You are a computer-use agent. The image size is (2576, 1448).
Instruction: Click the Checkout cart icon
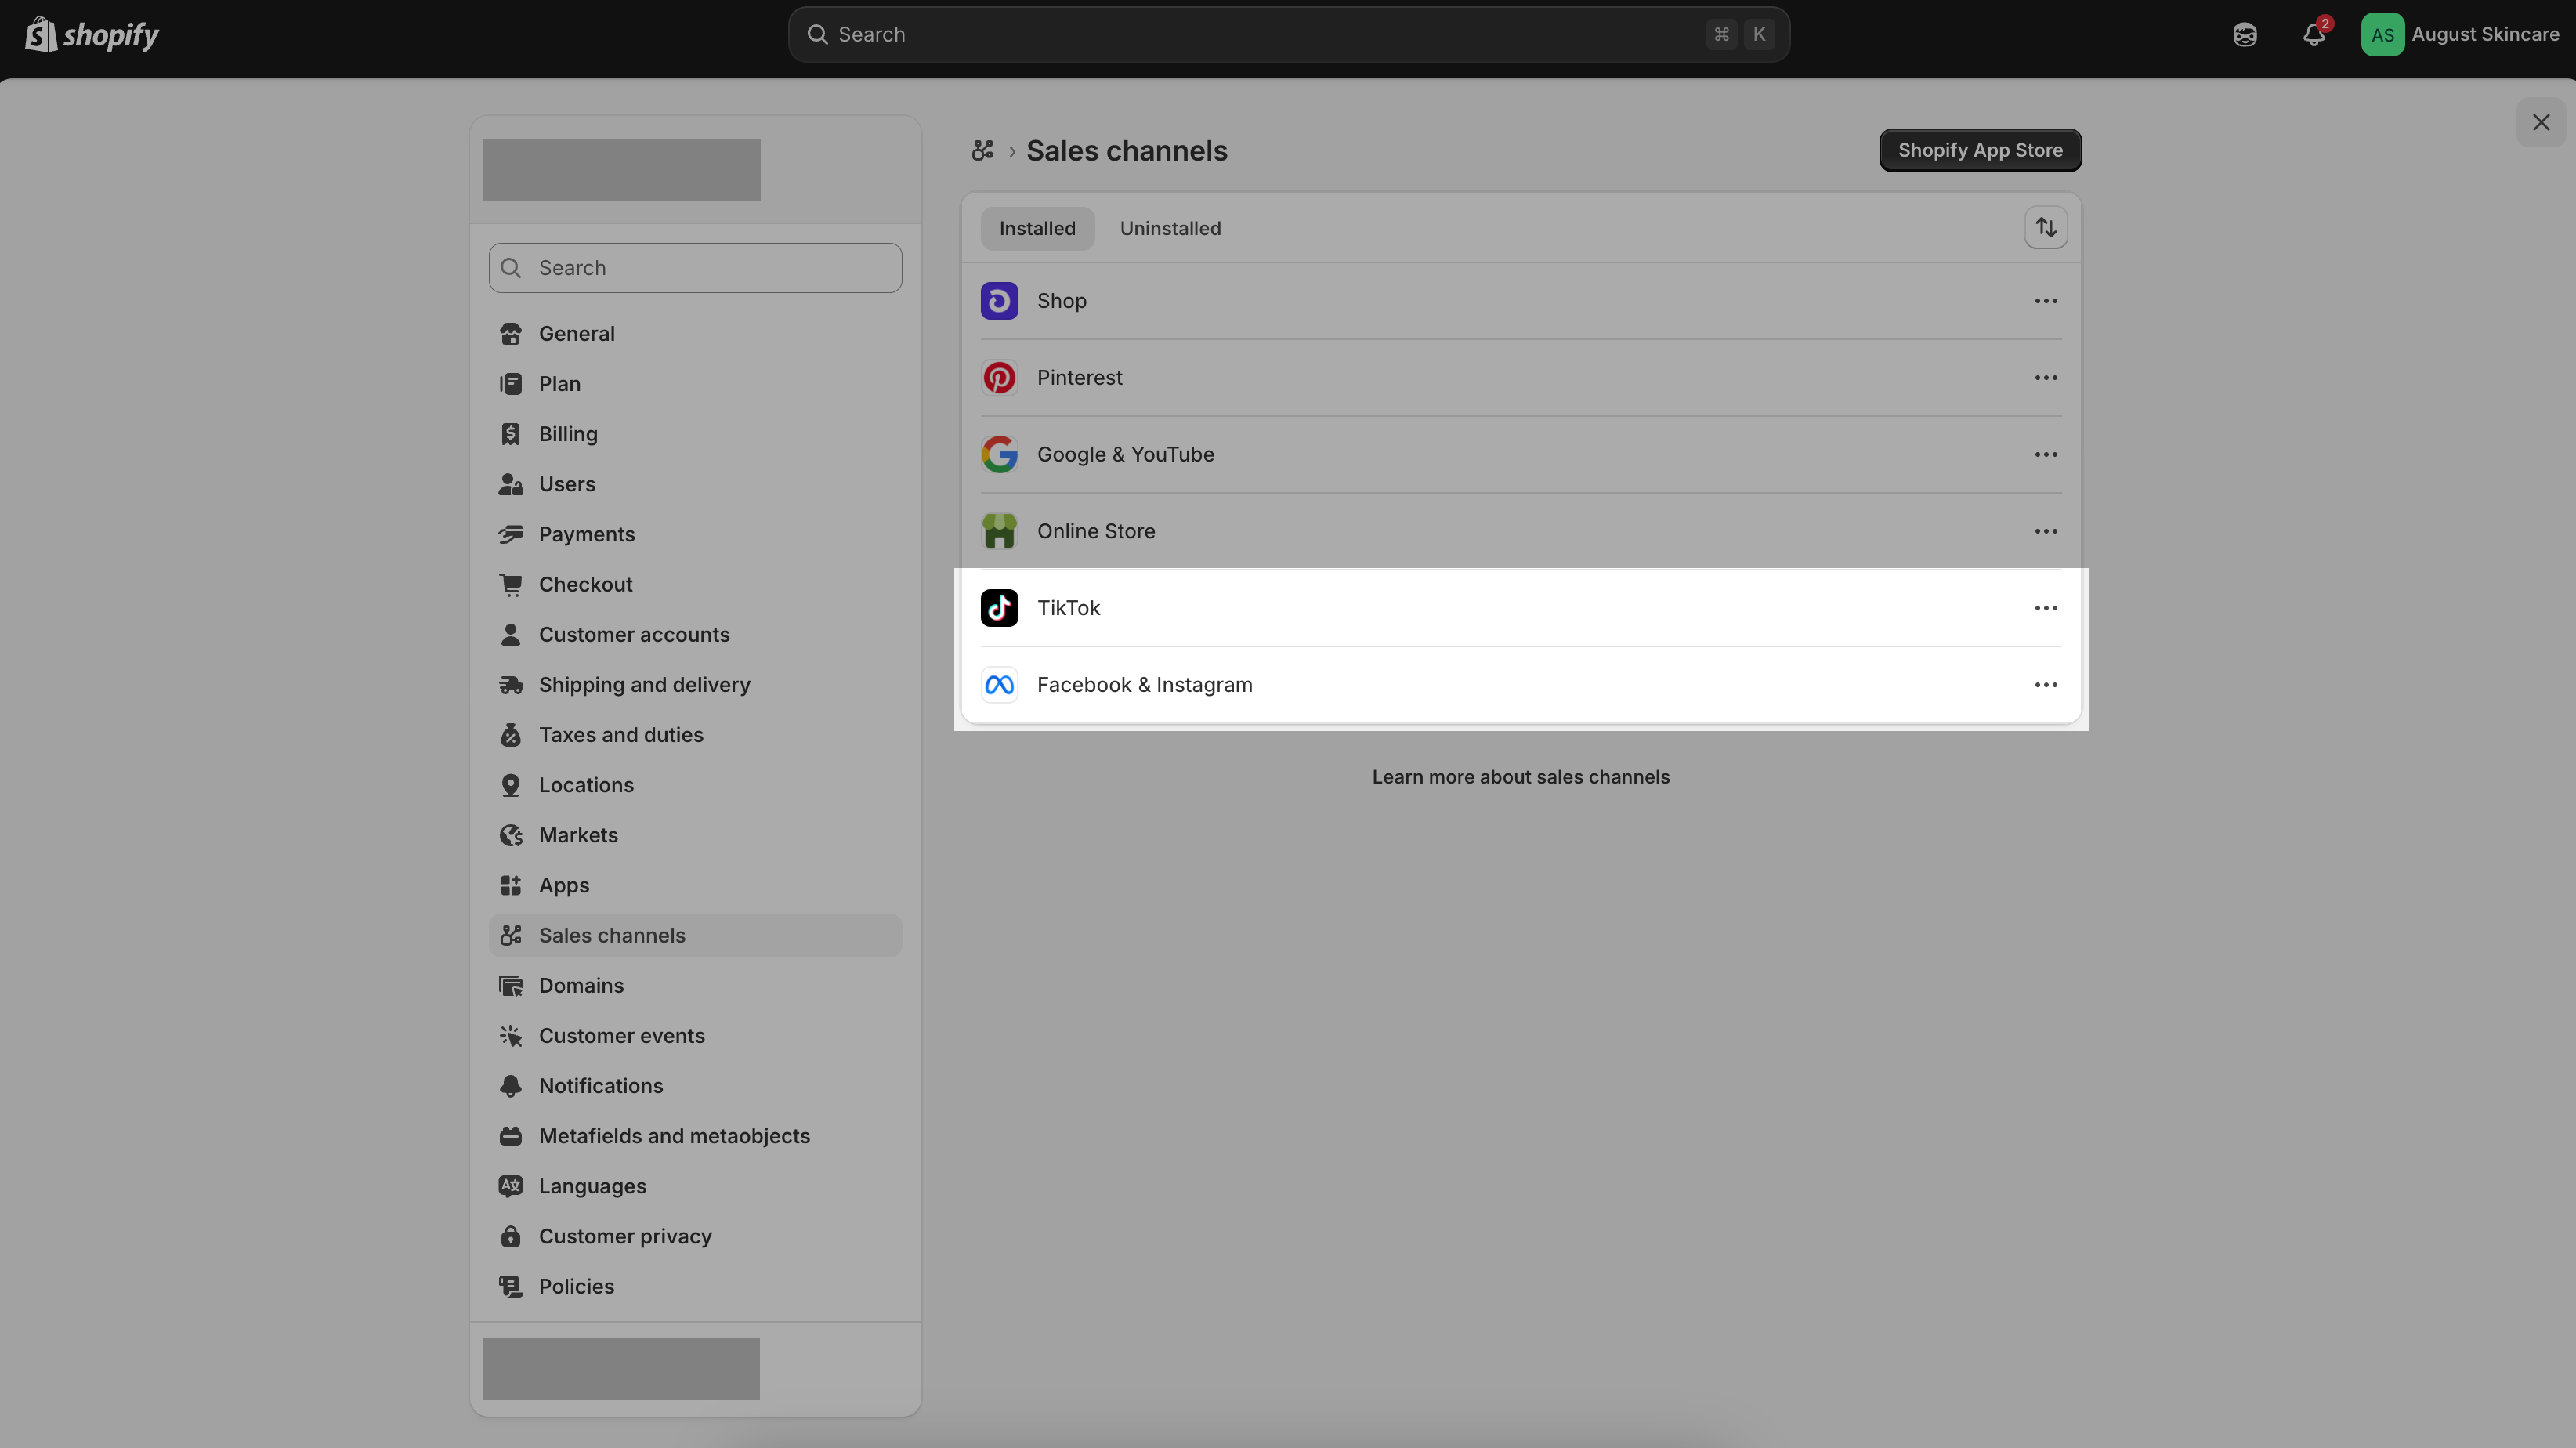pos(511,584)
